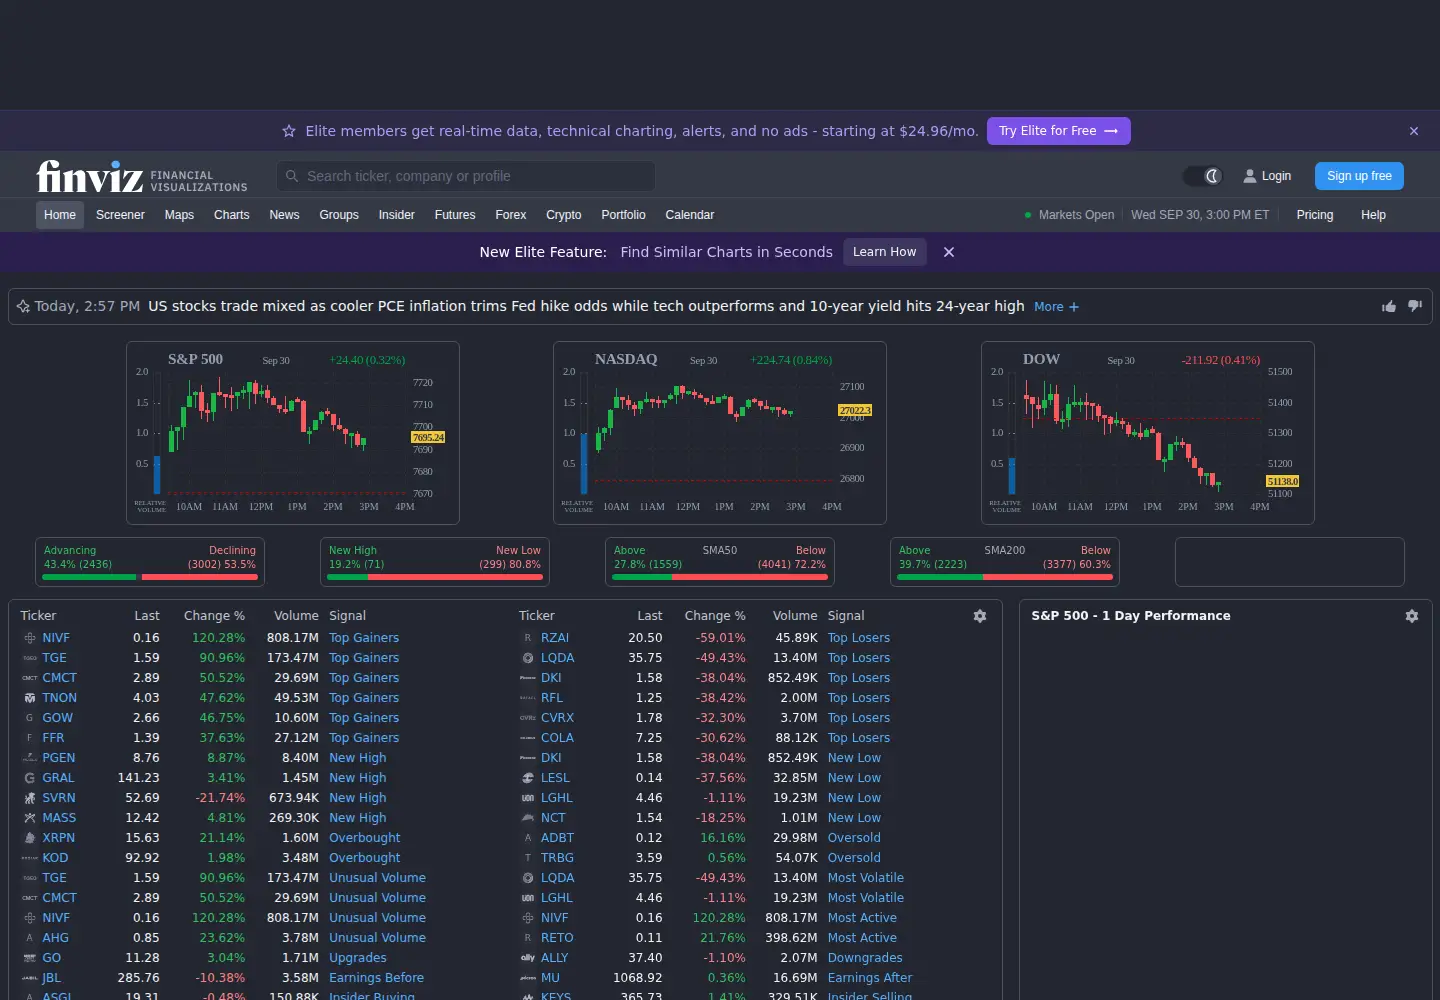Open the S&P 500 intraday chart

293,433
